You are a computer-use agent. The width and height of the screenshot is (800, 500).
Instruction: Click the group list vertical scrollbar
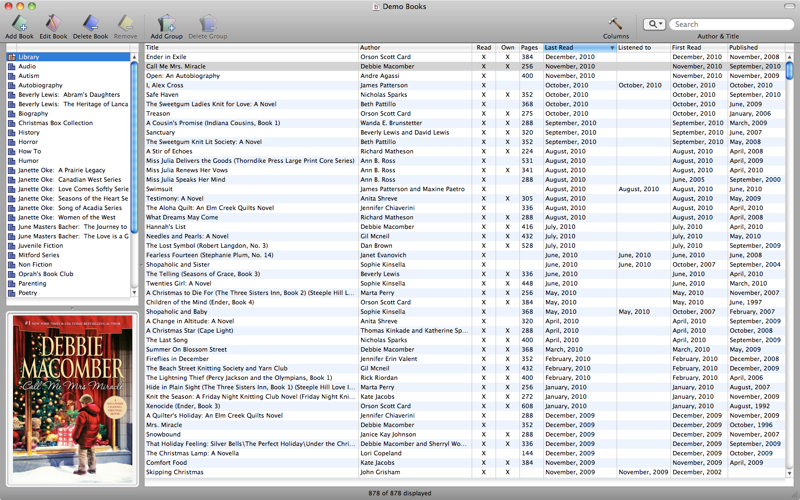pyautogui.click(x=134, y=145)
